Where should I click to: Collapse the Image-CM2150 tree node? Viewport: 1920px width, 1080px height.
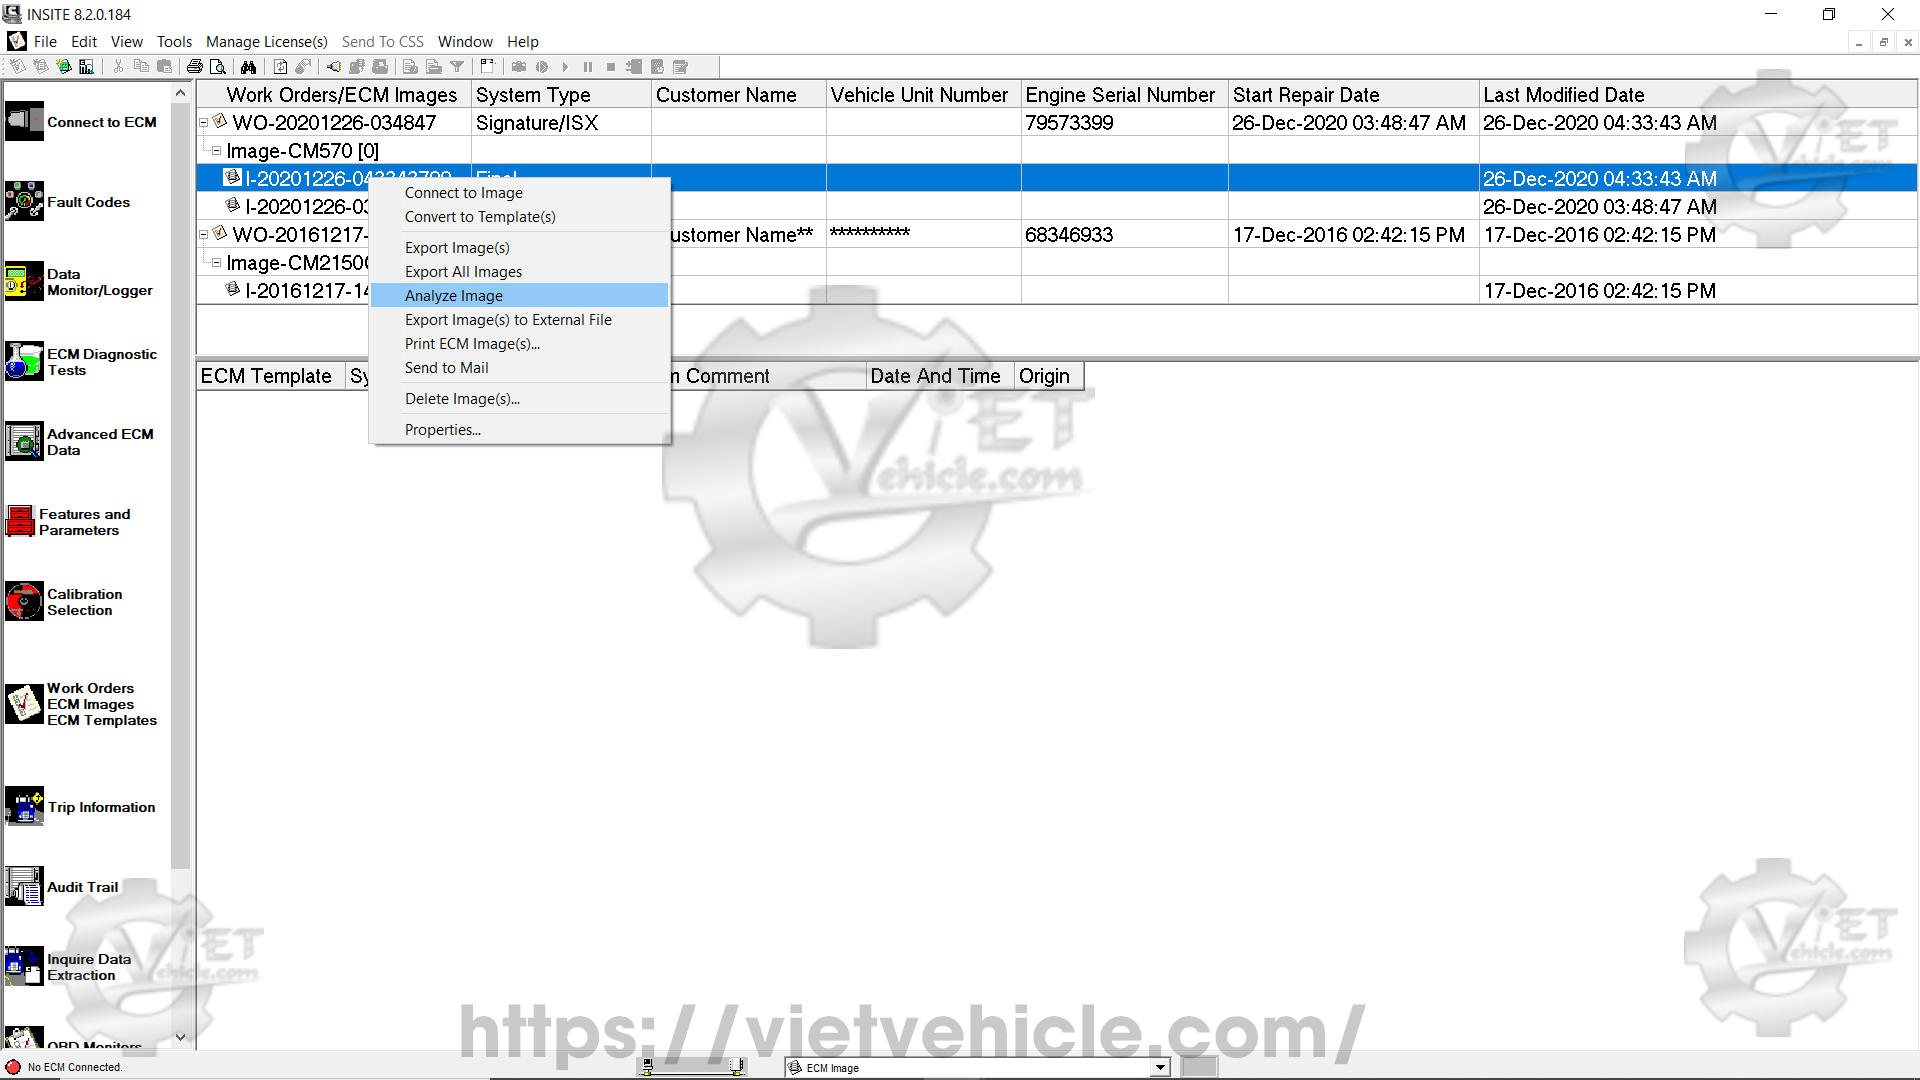[x=216, y=263]
